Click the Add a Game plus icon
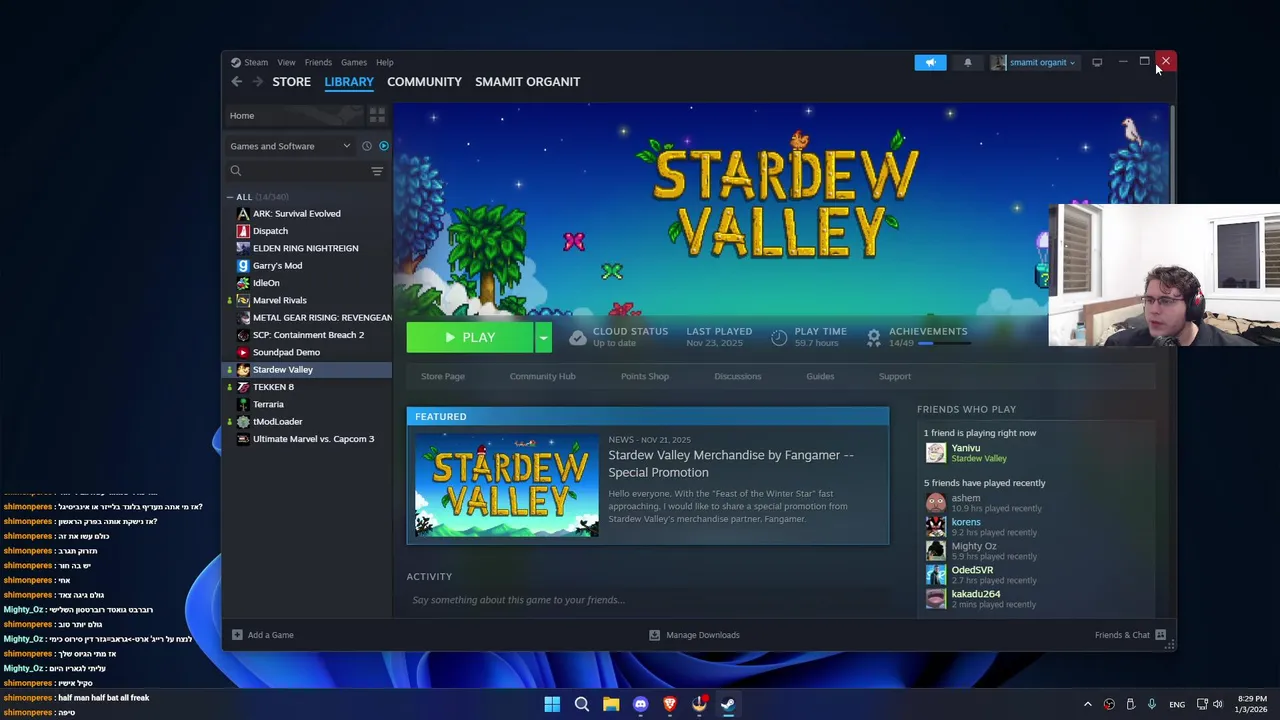The width and height of the screenshot is (1280, 720). pos(237,635)
